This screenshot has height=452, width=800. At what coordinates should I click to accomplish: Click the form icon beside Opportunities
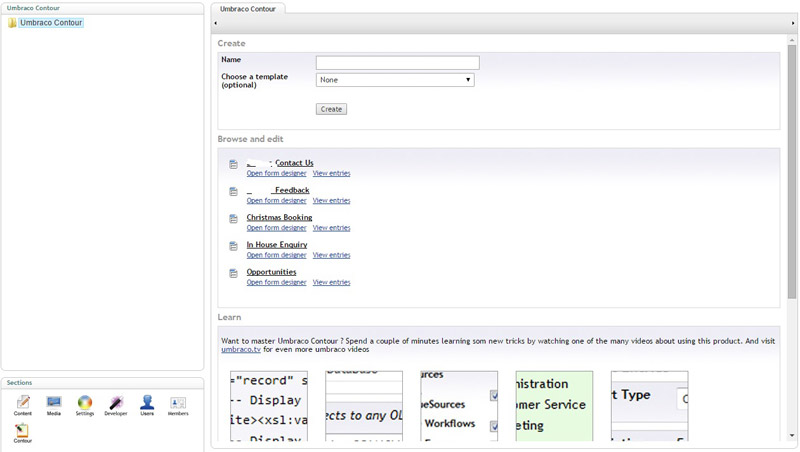233,273
